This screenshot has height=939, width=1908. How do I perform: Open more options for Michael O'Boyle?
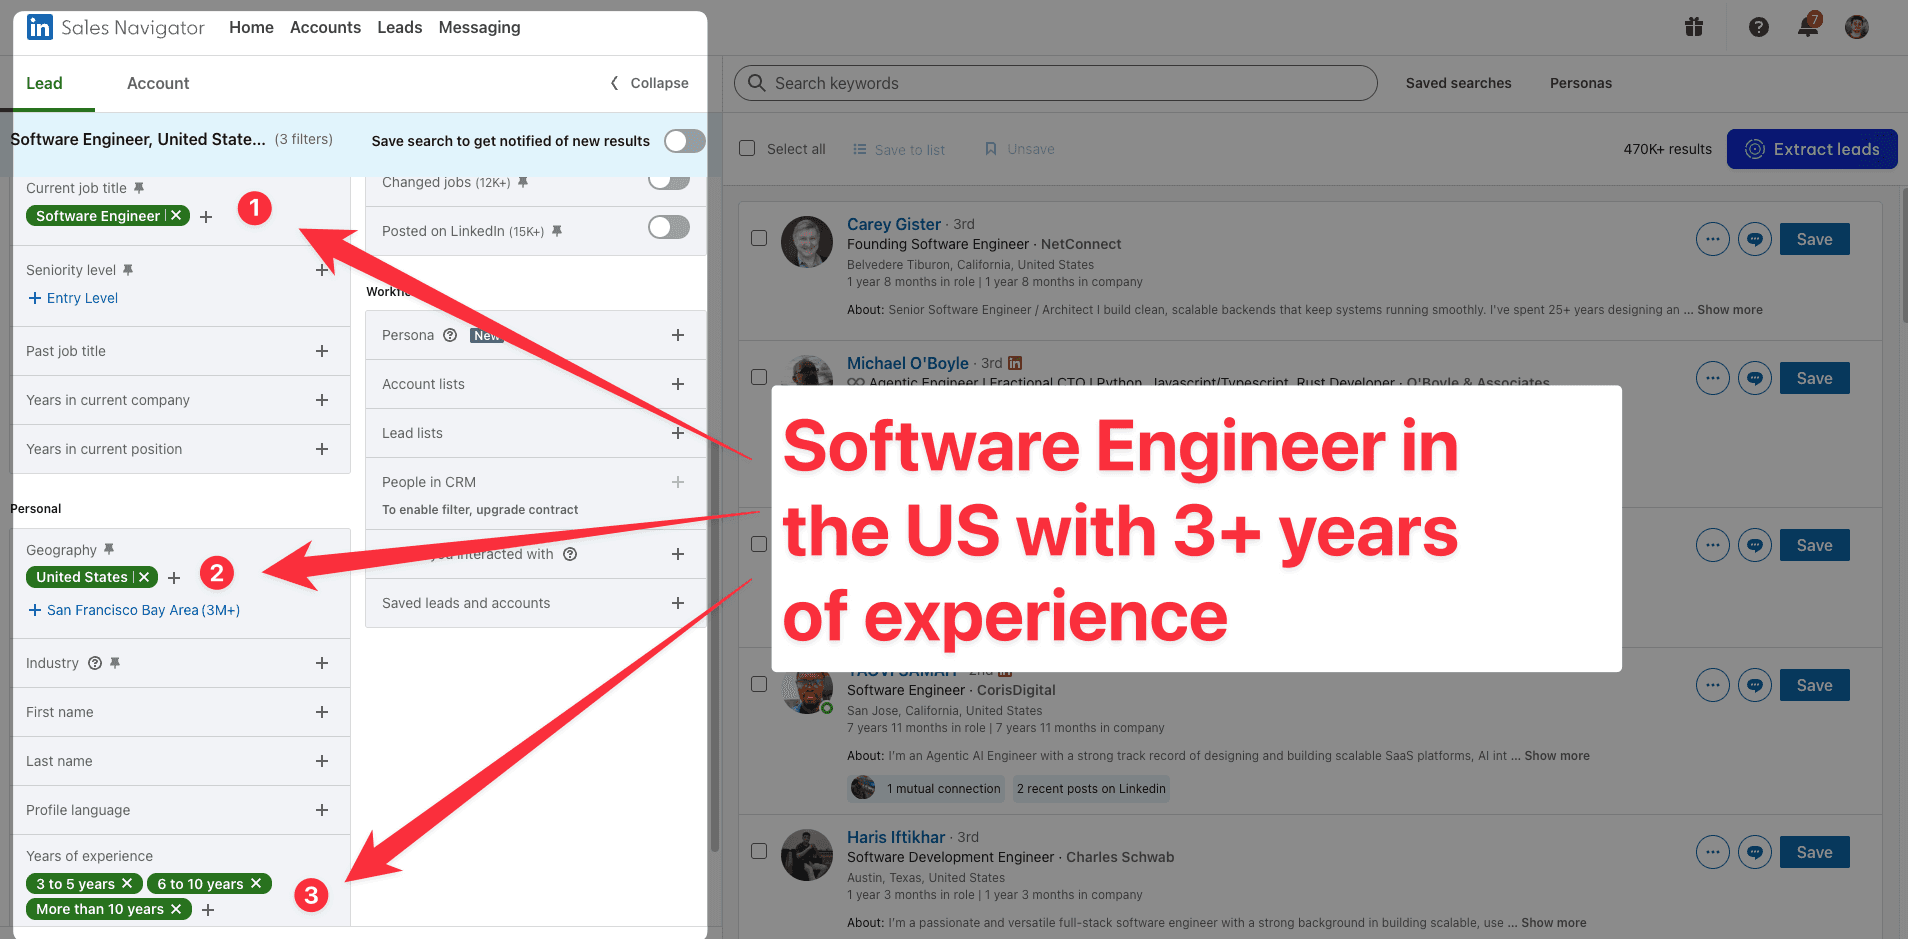coord(1713,378)
